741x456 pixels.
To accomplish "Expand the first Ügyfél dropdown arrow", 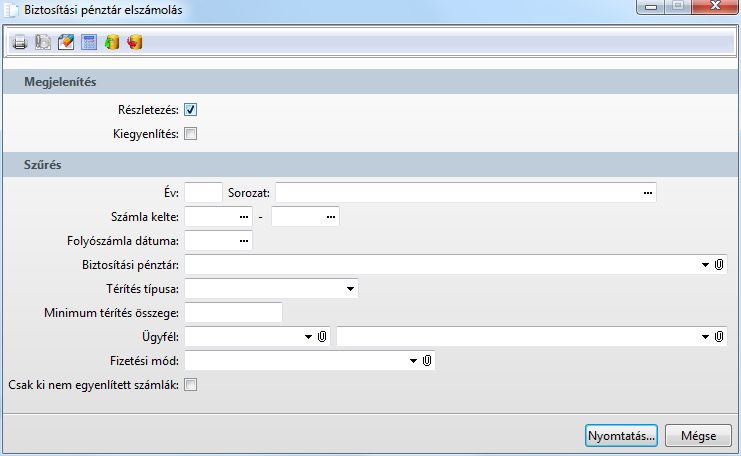I will (x=308, y=337).
